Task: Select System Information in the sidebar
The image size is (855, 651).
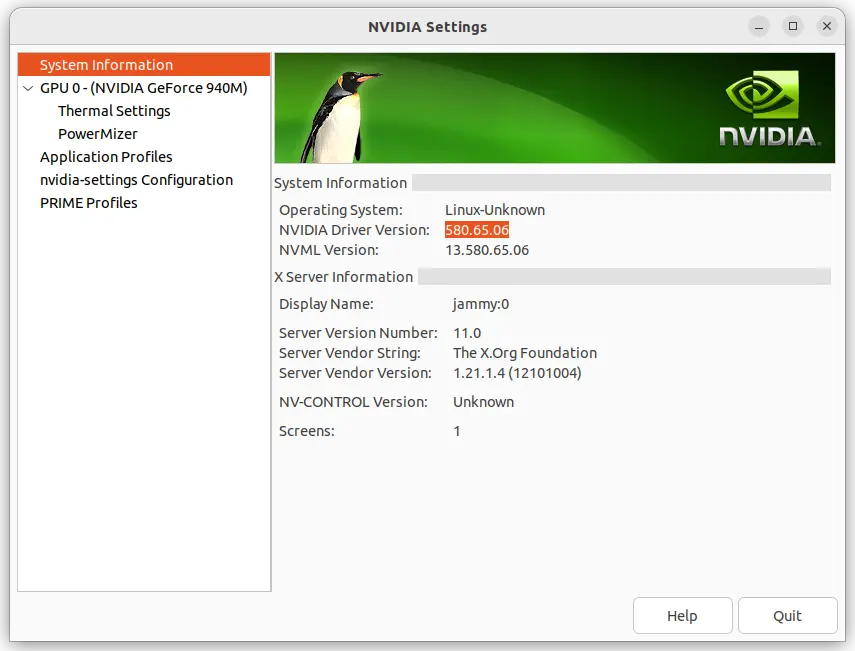Action: pos(144,65)
